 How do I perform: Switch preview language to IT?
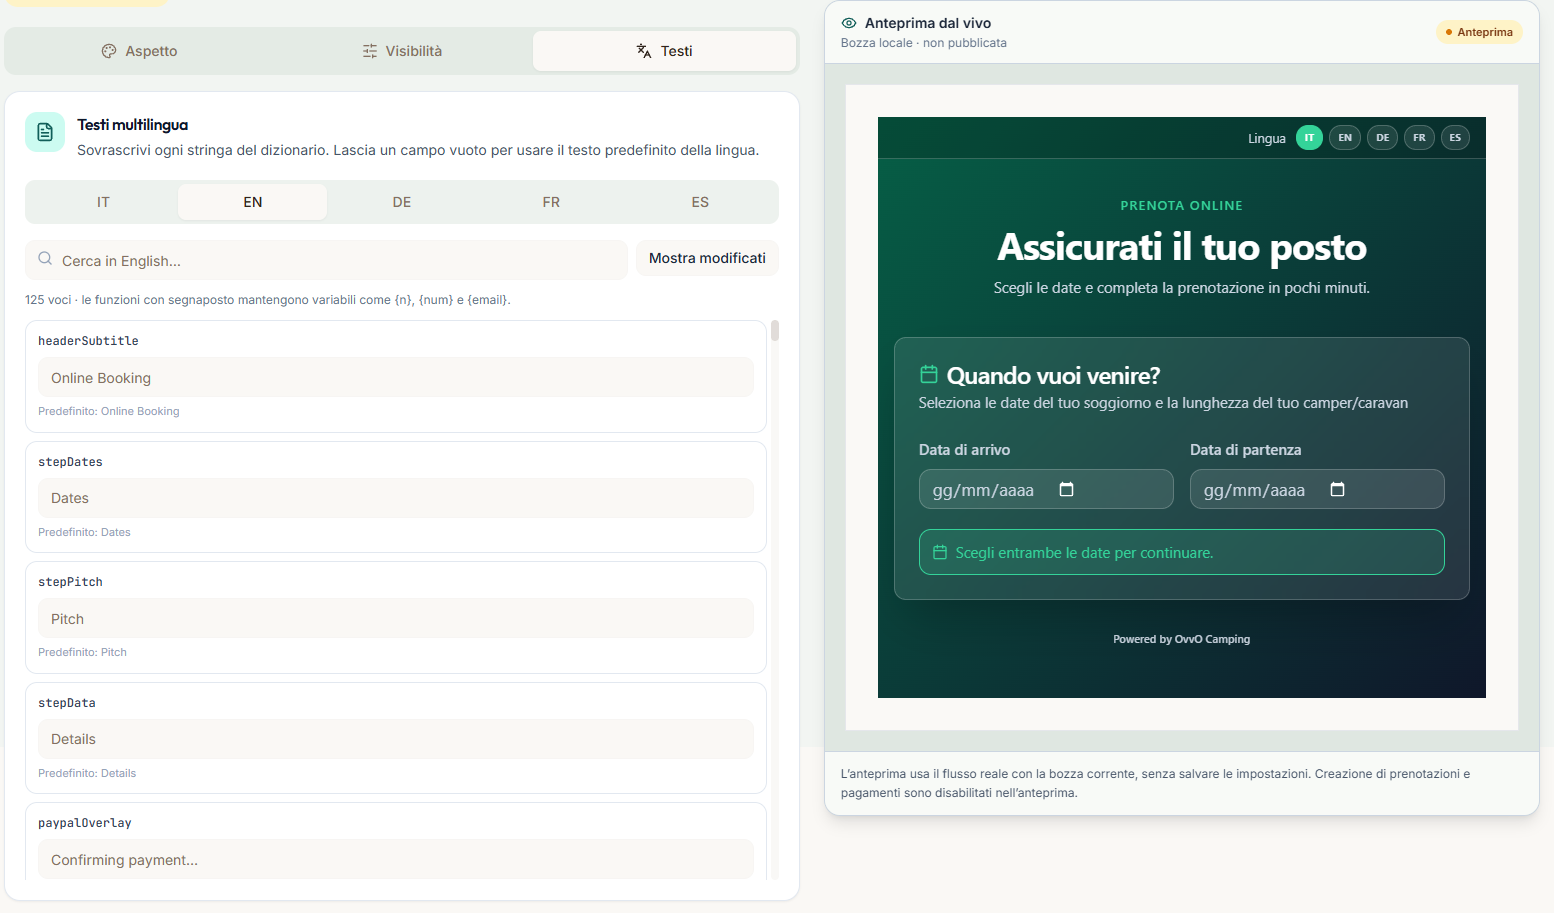click(1309, 138)
